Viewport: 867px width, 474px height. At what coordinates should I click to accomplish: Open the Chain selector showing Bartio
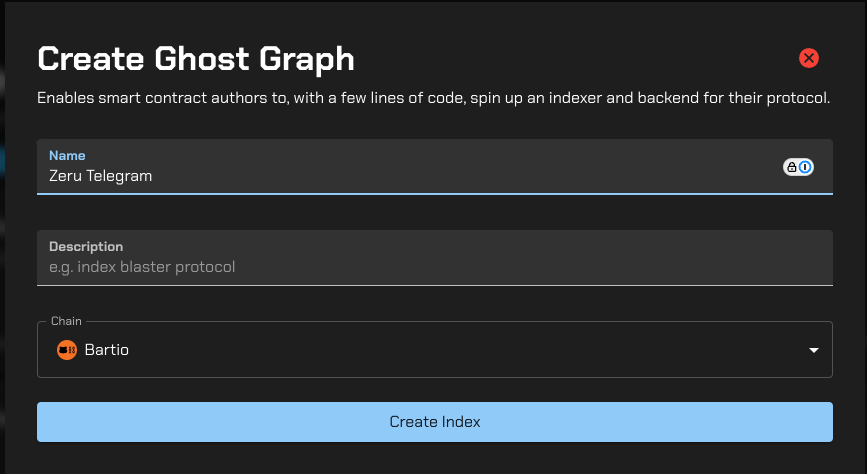[x=434, y=350]
